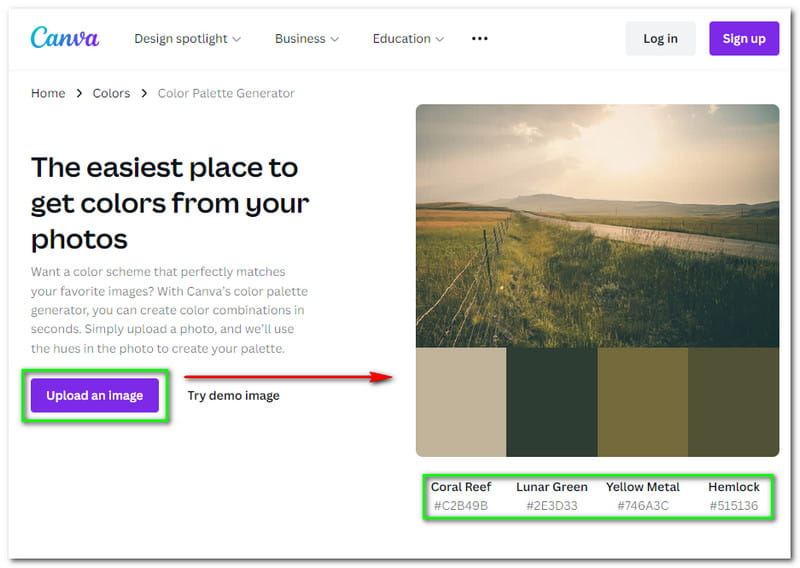Copy hex code #C2B49B
Viewport: 800px width, 568px height.
coord(461,506)
